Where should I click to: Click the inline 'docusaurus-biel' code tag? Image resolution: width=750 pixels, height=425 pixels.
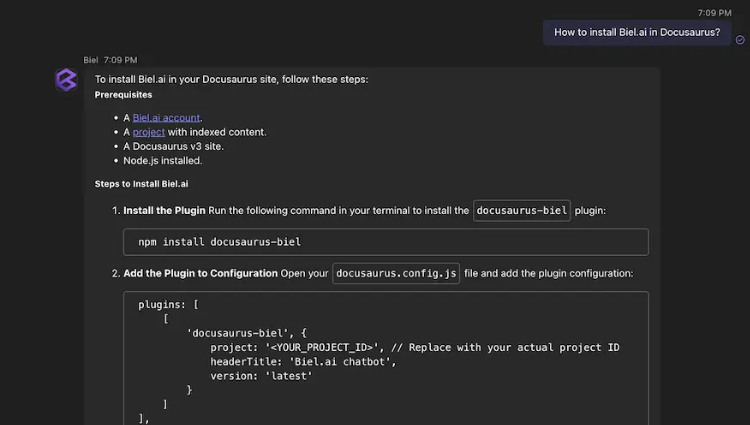tap(521, 211)
